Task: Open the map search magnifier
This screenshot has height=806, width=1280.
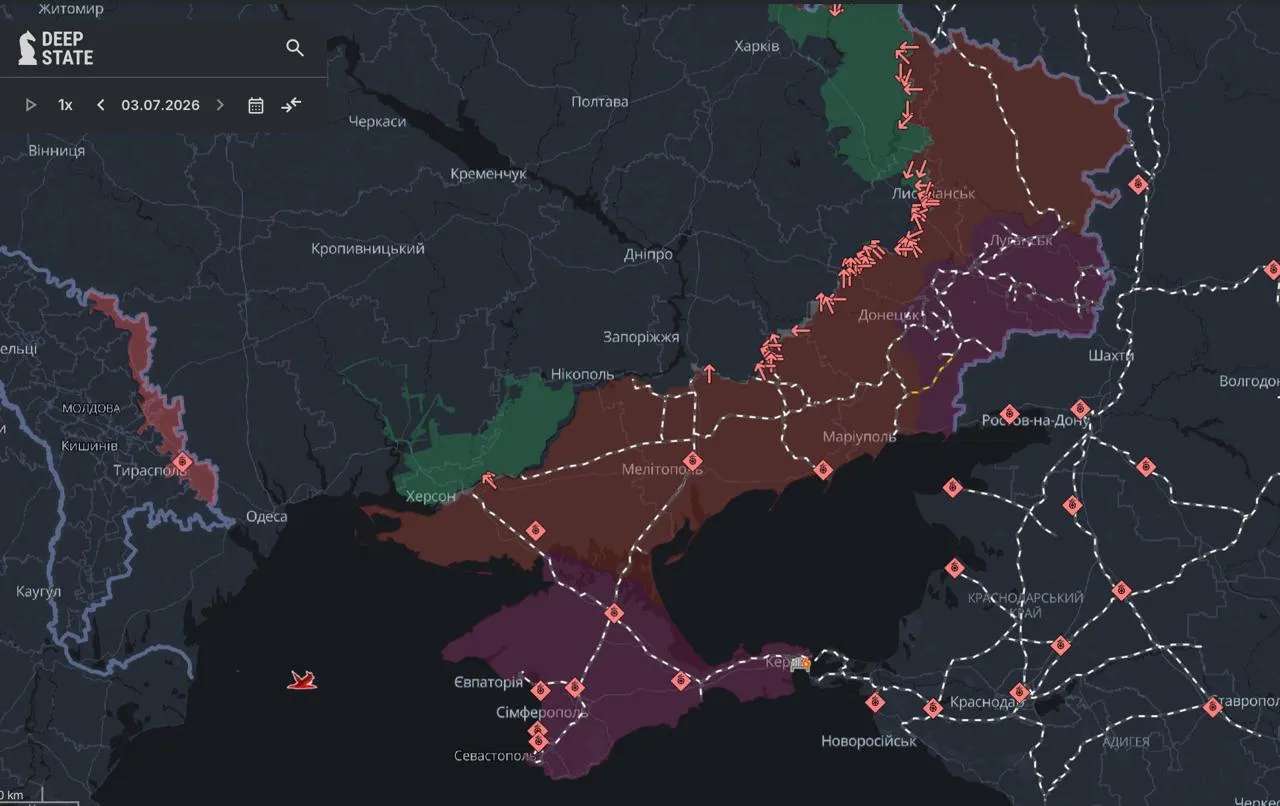Action: pos(295,48)
